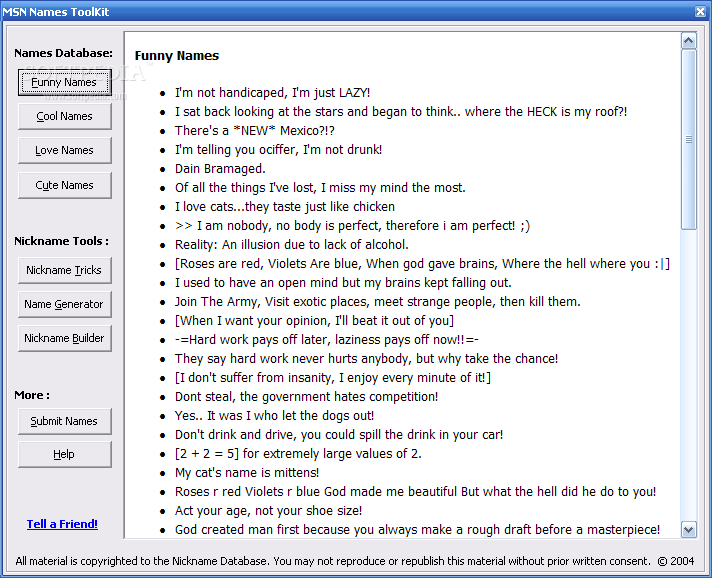Image resolution: width=712 pixels, height=578 pixels.
Task: Click the "God created man first" line
Action: (417, 530)
